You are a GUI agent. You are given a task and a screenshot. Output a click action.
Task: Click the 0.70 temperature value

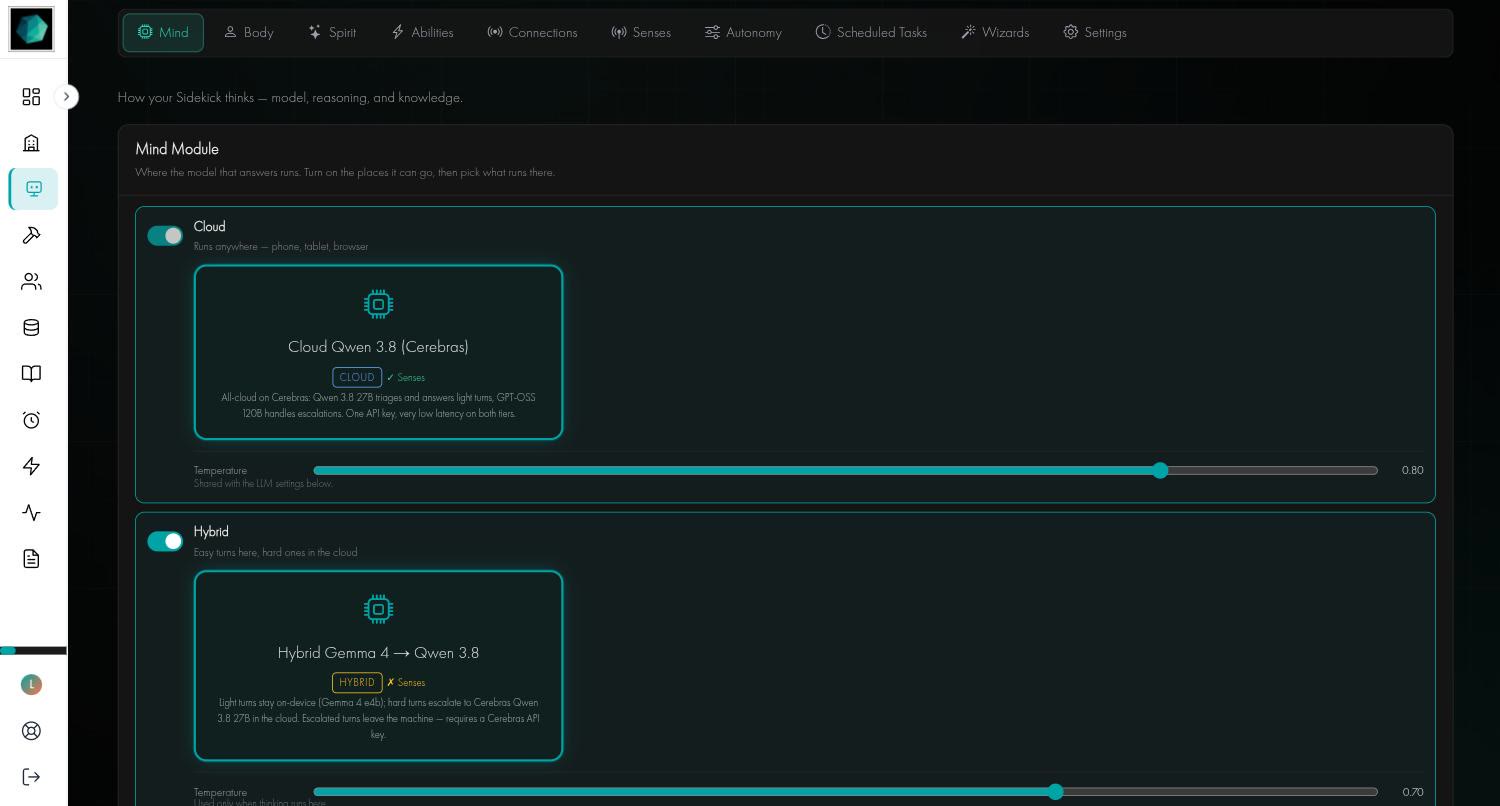(x=1412, y=792)
